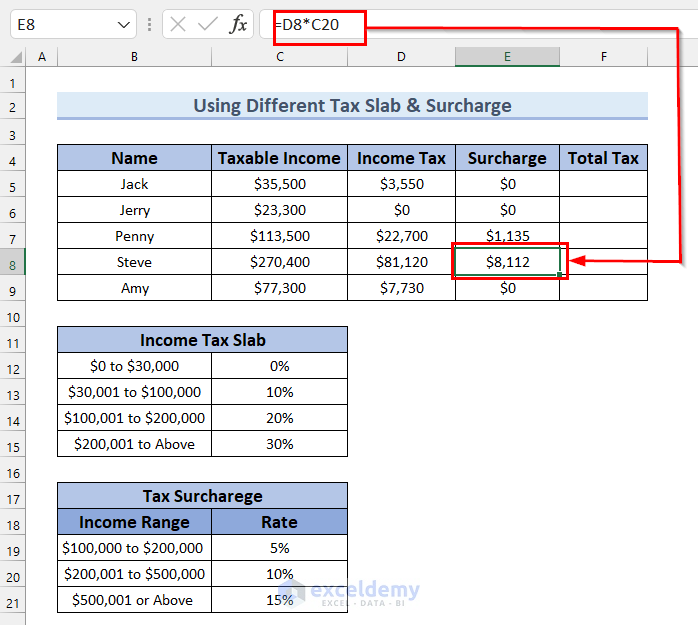Click the Select All corner triangle

click(16, 57)
